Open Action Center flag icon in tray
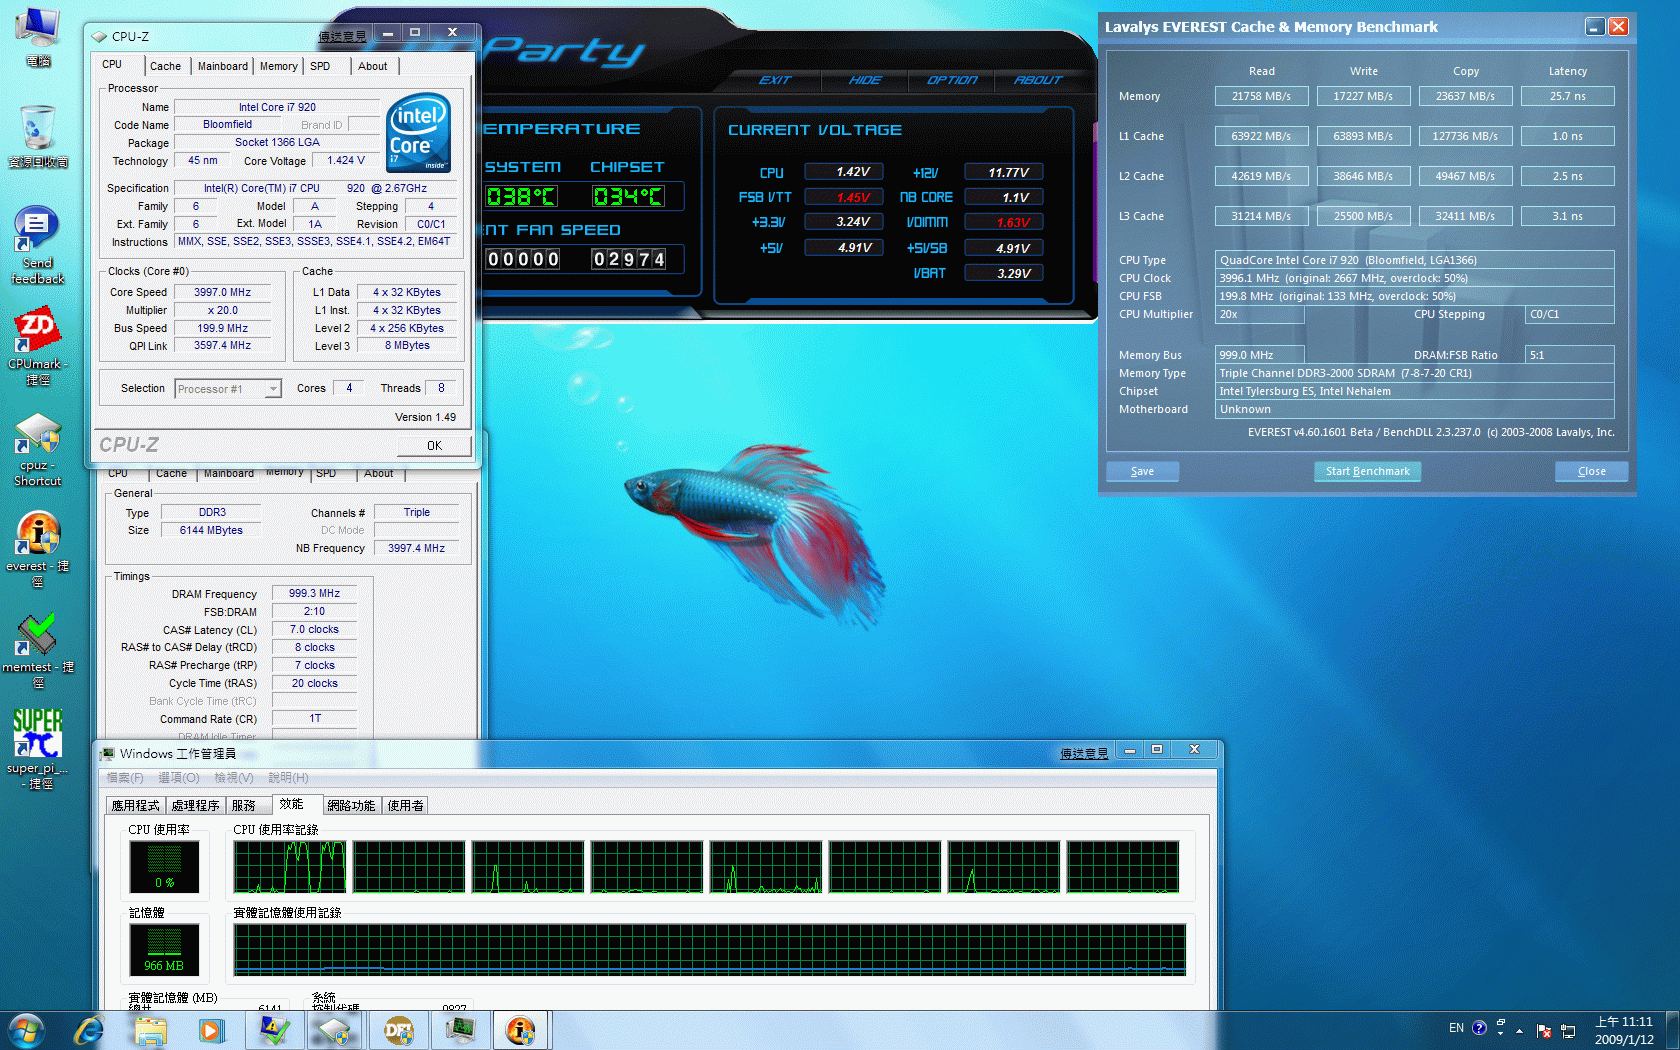1680x1050 pixels. coord(1543,1031)
